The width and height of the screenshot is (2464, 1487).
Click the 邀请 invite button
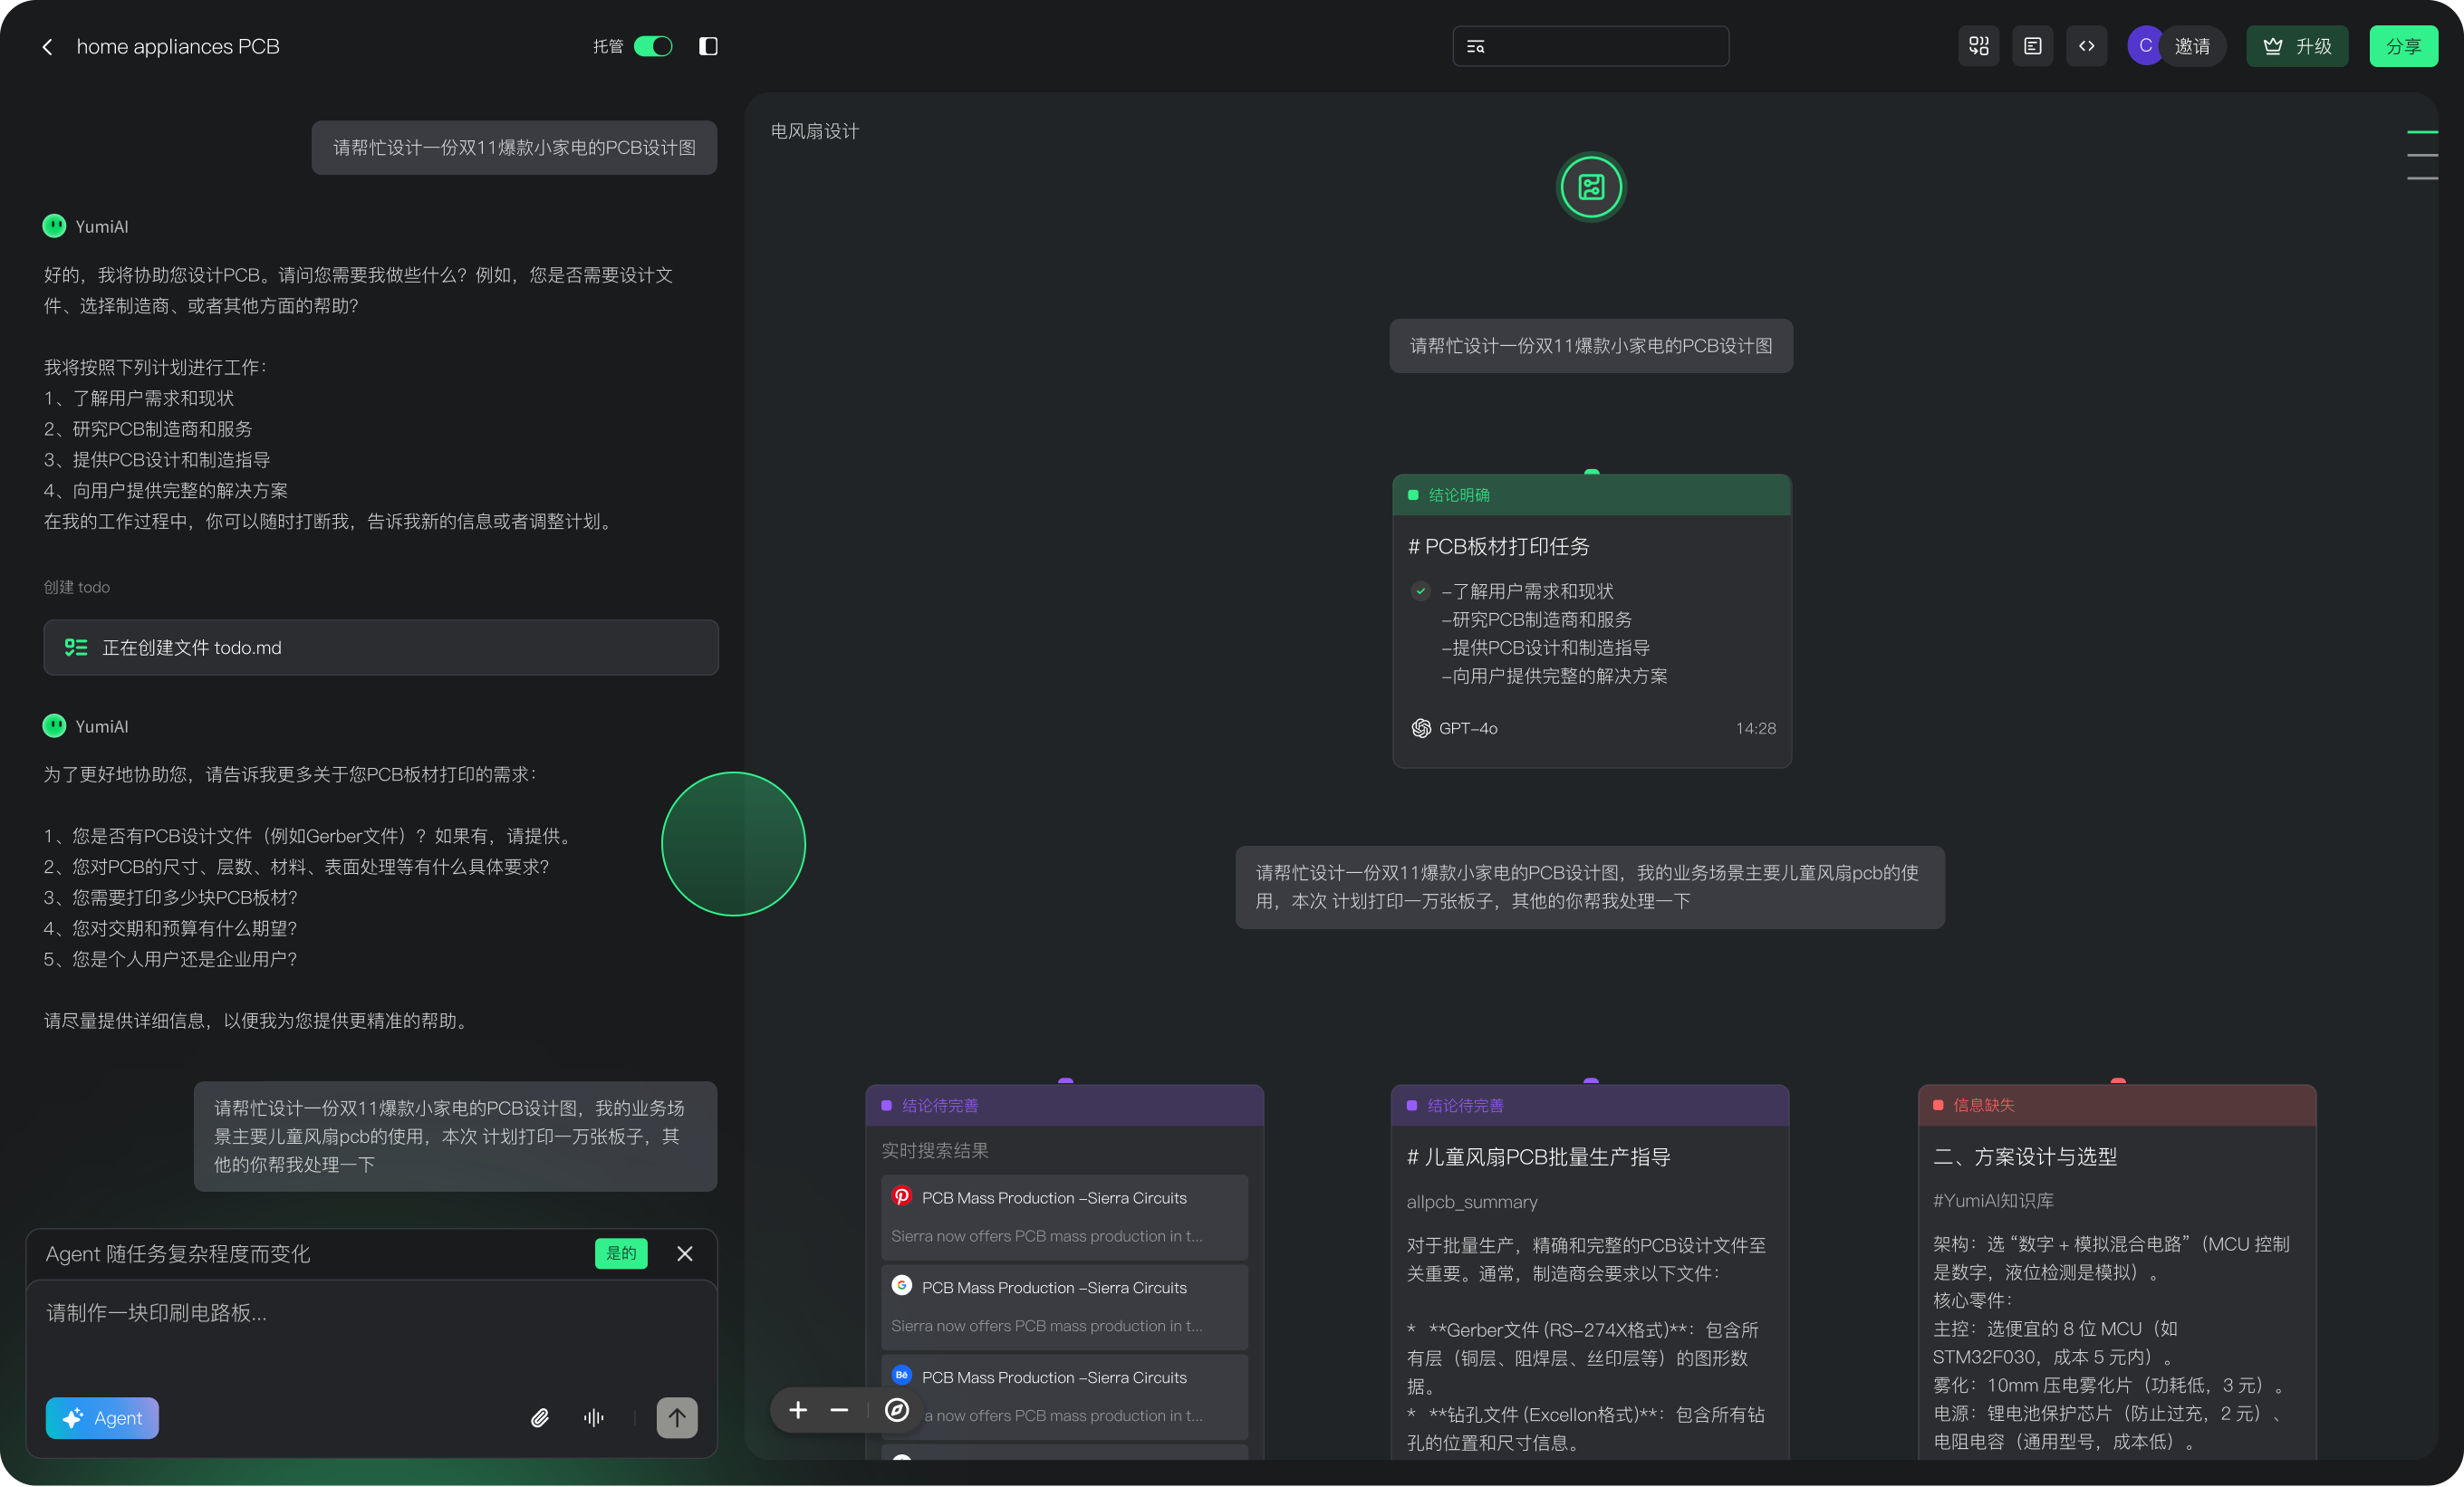point(2191,47)
